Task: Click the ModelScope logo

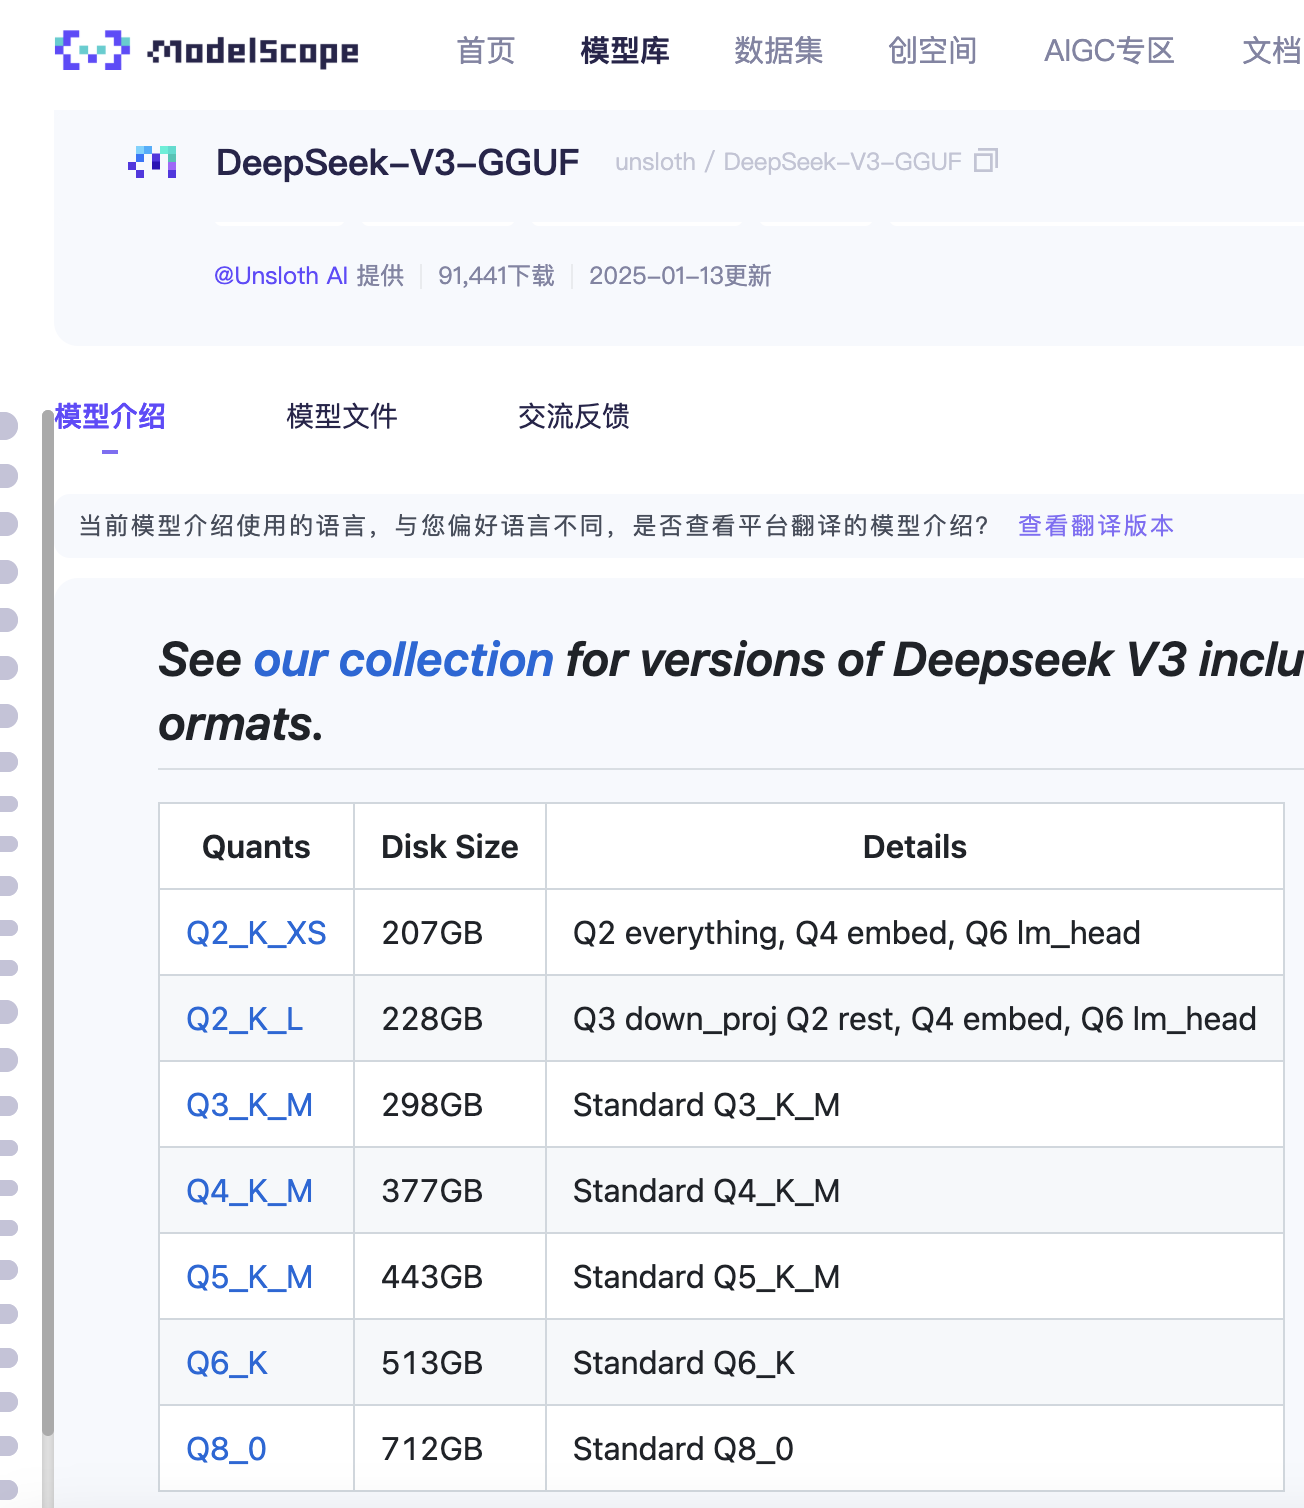Action: click(205, 51)
